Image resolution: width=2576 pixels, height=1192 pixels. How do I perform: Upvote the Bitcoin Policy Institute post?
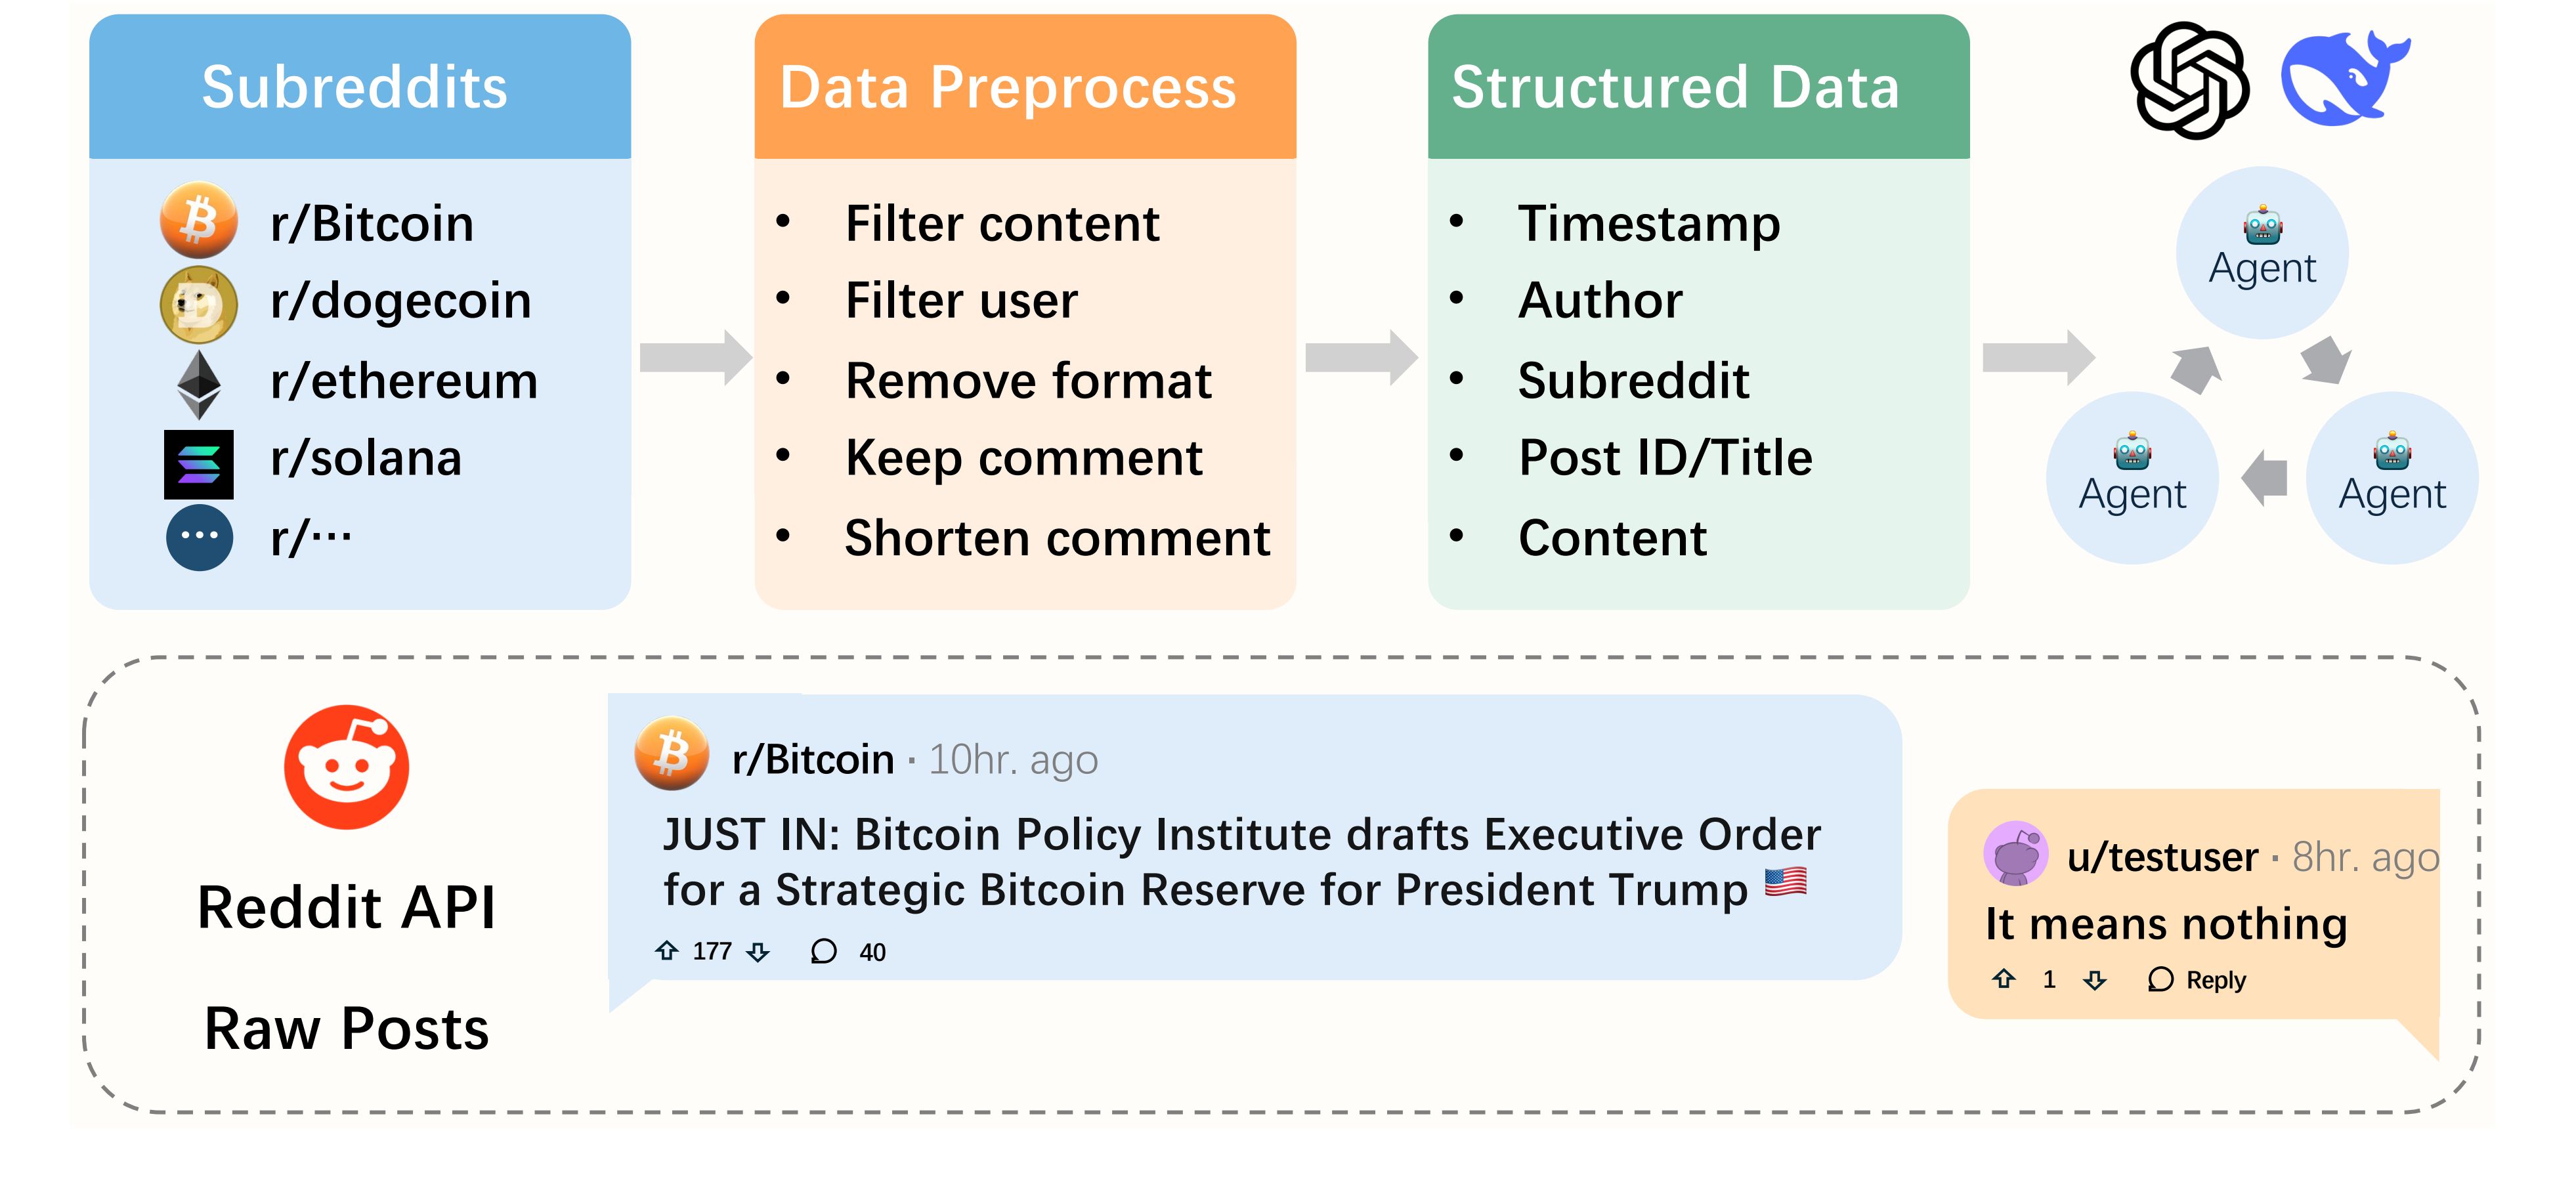667,951
